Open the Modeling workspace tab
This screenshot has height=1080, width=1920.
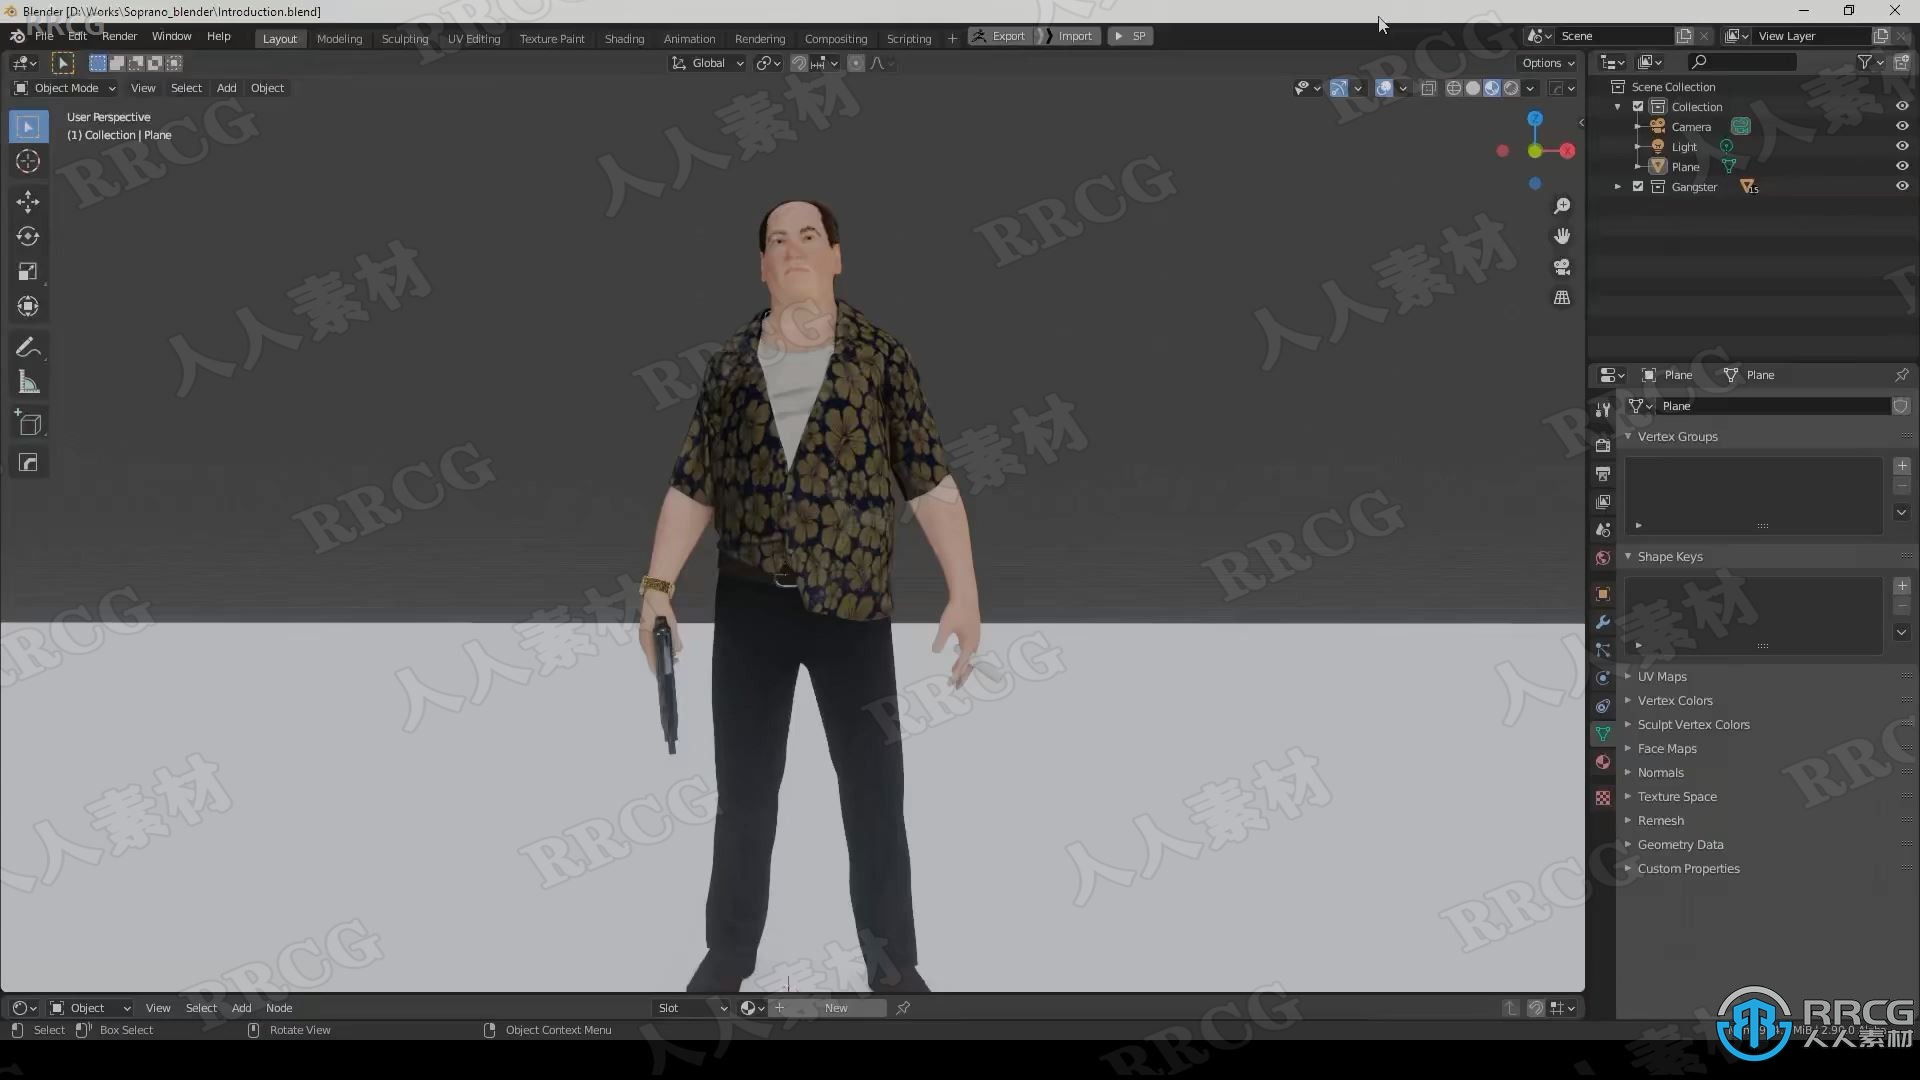tap(339, 36)
